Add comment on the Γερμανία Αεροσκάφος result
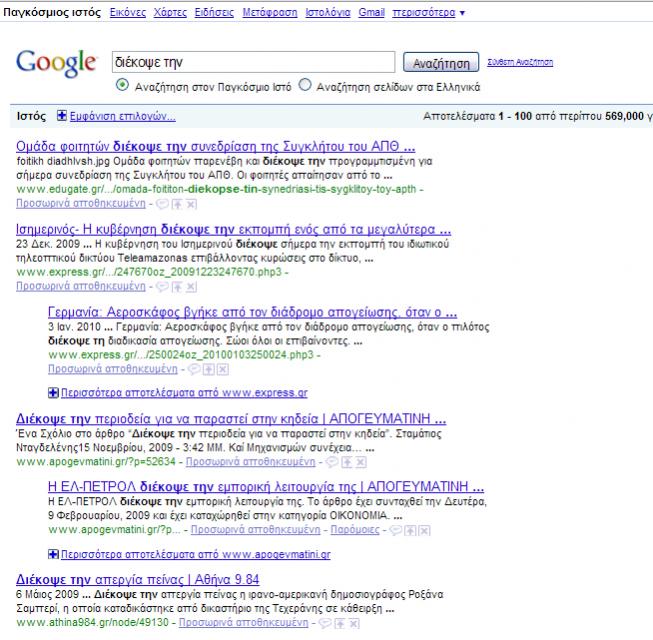Image resolution: width=653 pixels, height=640 pixels. [194, 369]
